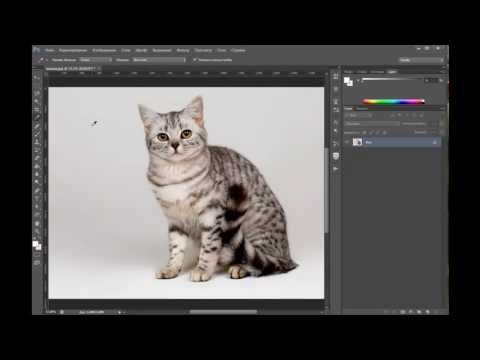
Task: Change screen mode at the toolbar bottom
Action: pos(37,263)
